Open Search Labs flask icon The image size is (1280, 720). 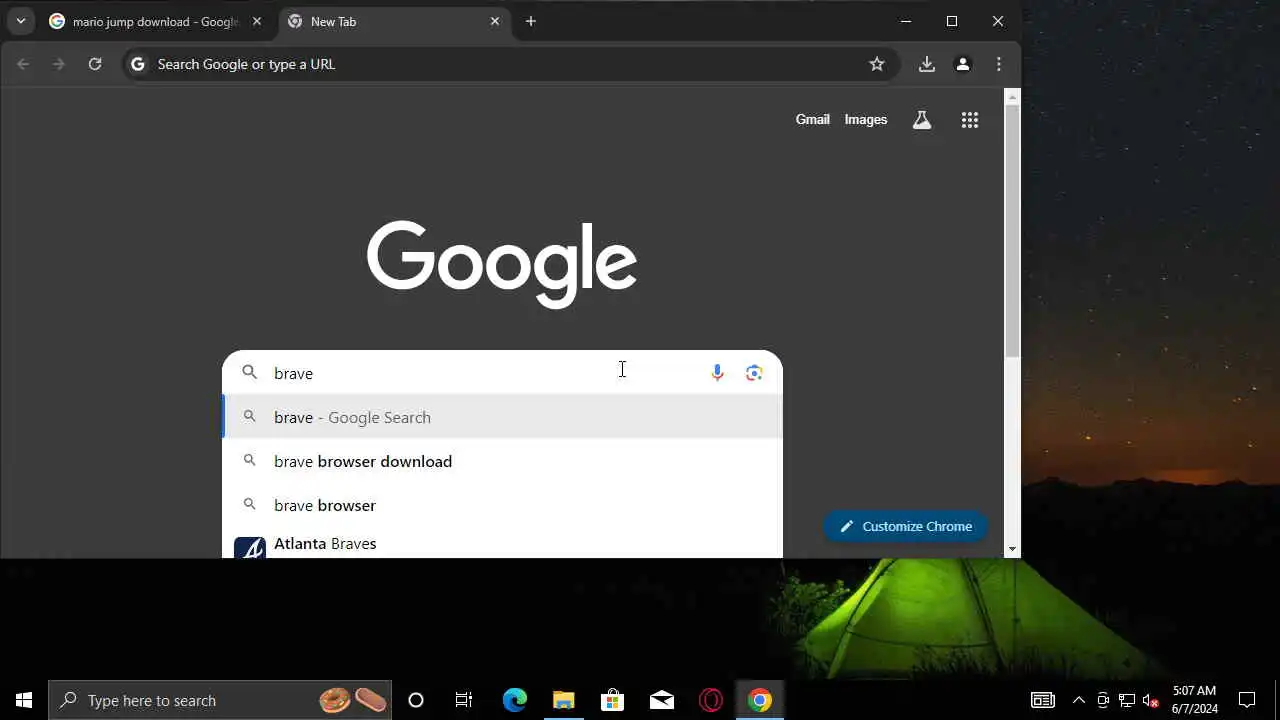tap(922, 120)
